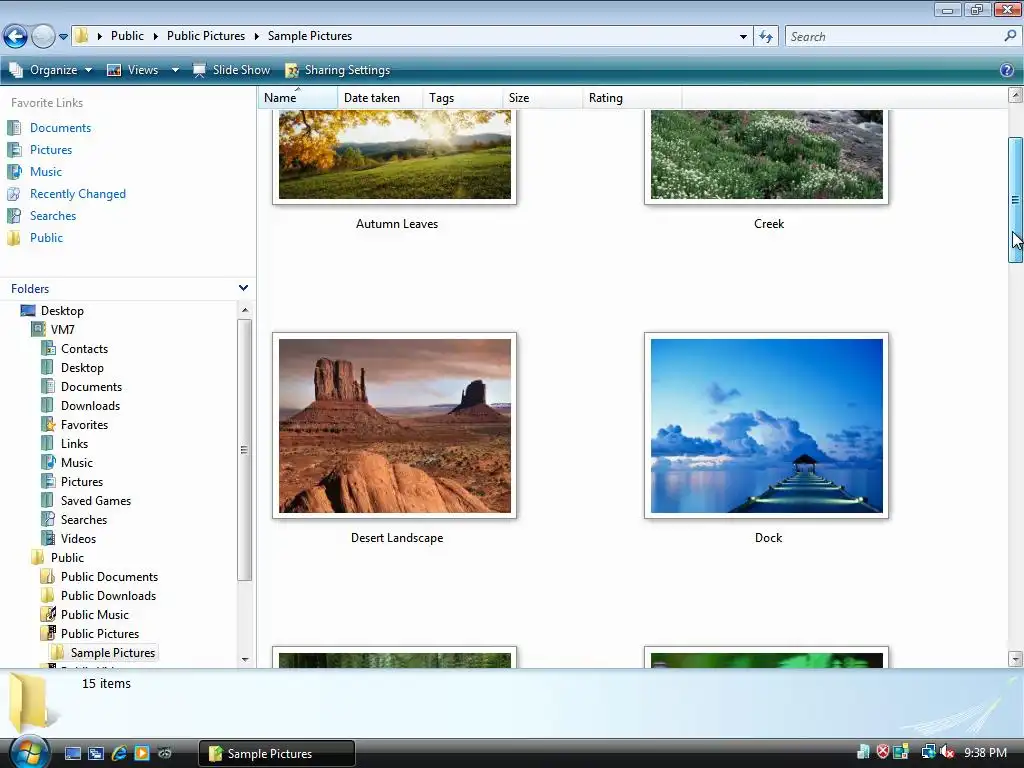
Task: Click the Views button
Action: click(x=133, y=70)
